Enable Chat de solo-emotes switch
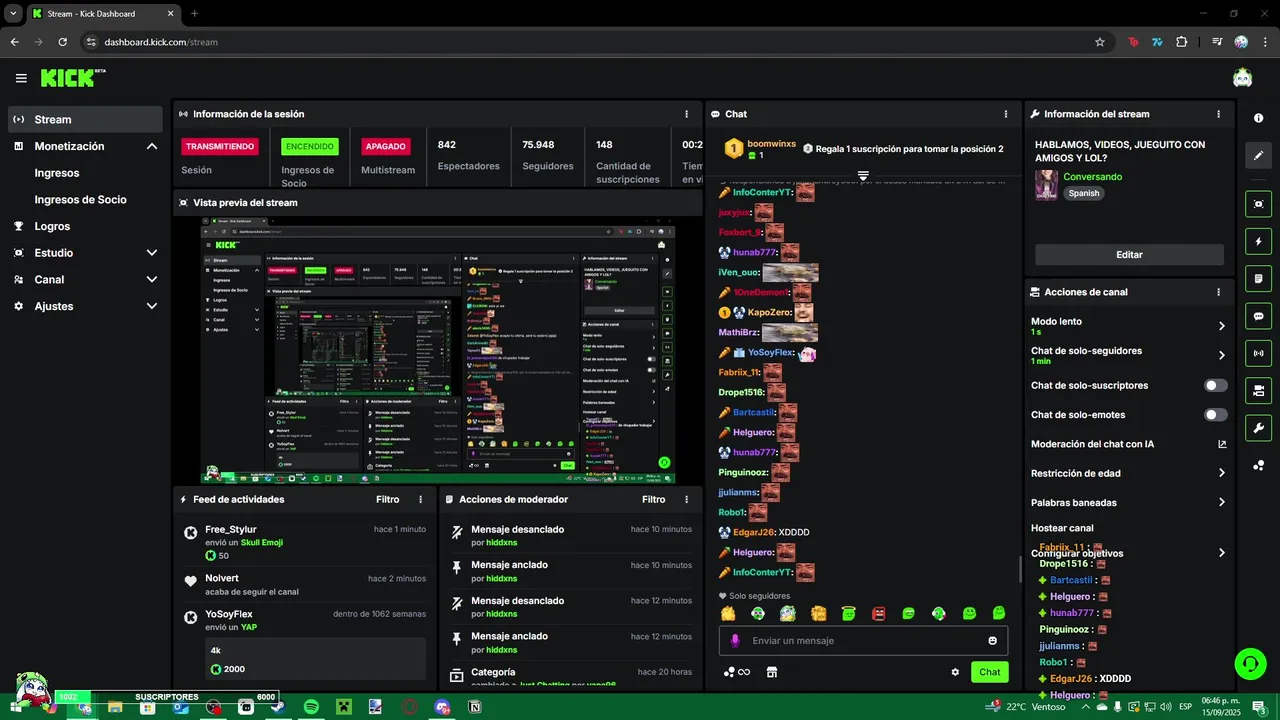 [1216, 415]
